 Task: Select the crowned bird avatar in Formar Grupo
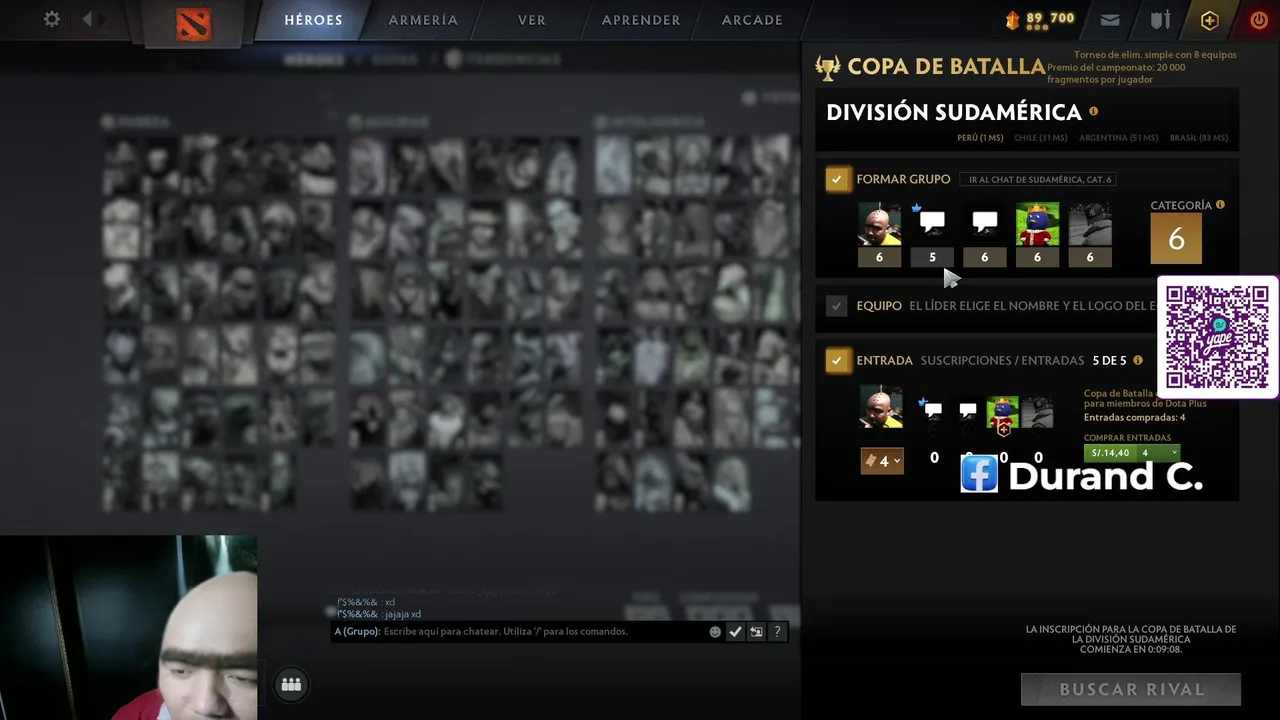1037,224
